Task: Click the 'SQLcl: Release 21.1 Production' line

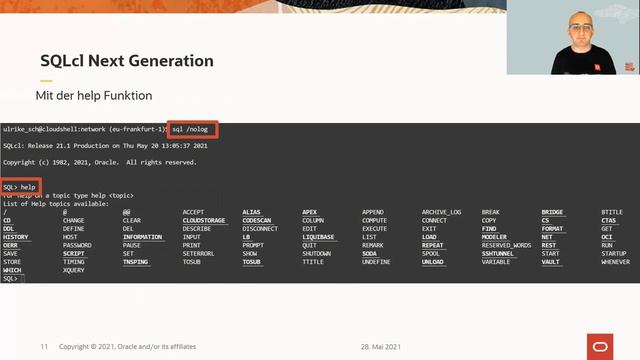Action: (x=105, y=146)
